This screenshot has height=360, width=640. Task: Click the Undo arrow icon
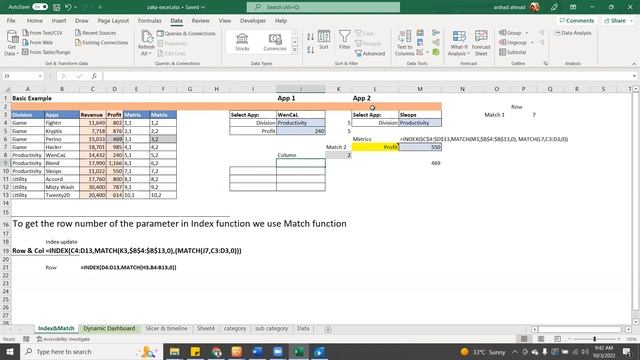click(x=68, y=7)
